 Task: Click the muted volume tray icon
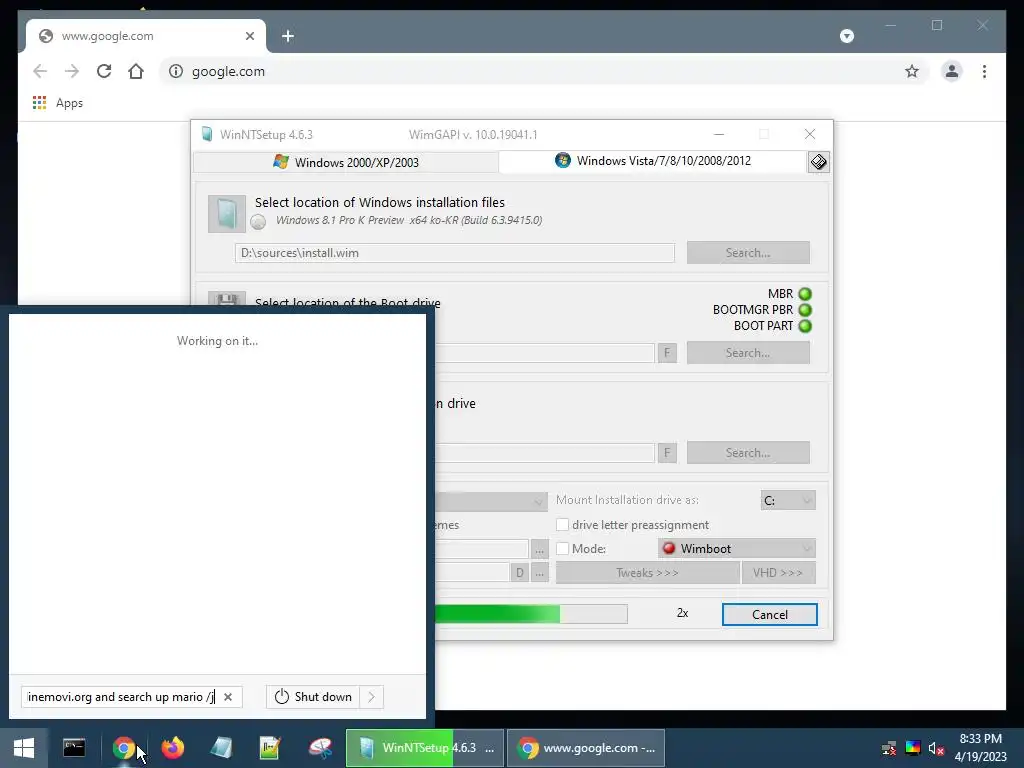(936, 748)
